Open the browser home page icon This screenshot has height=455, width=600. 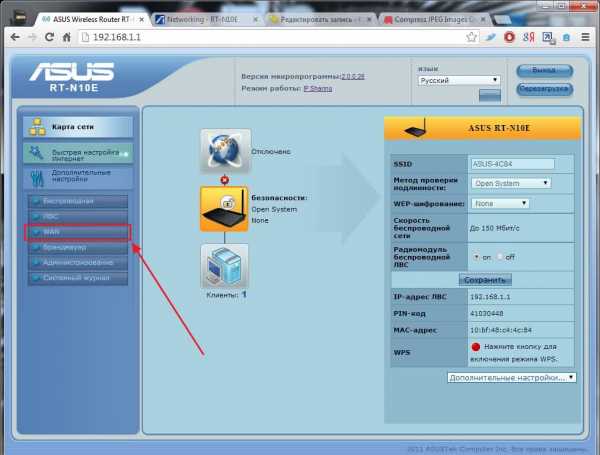(x=67, y=37)
